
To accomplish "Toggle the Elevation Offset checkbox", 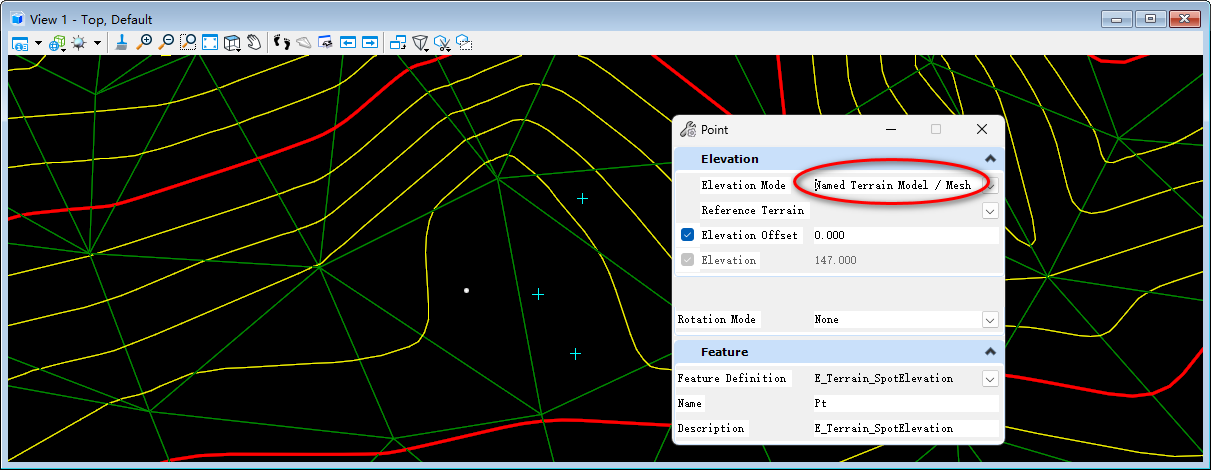I will 687,235.
